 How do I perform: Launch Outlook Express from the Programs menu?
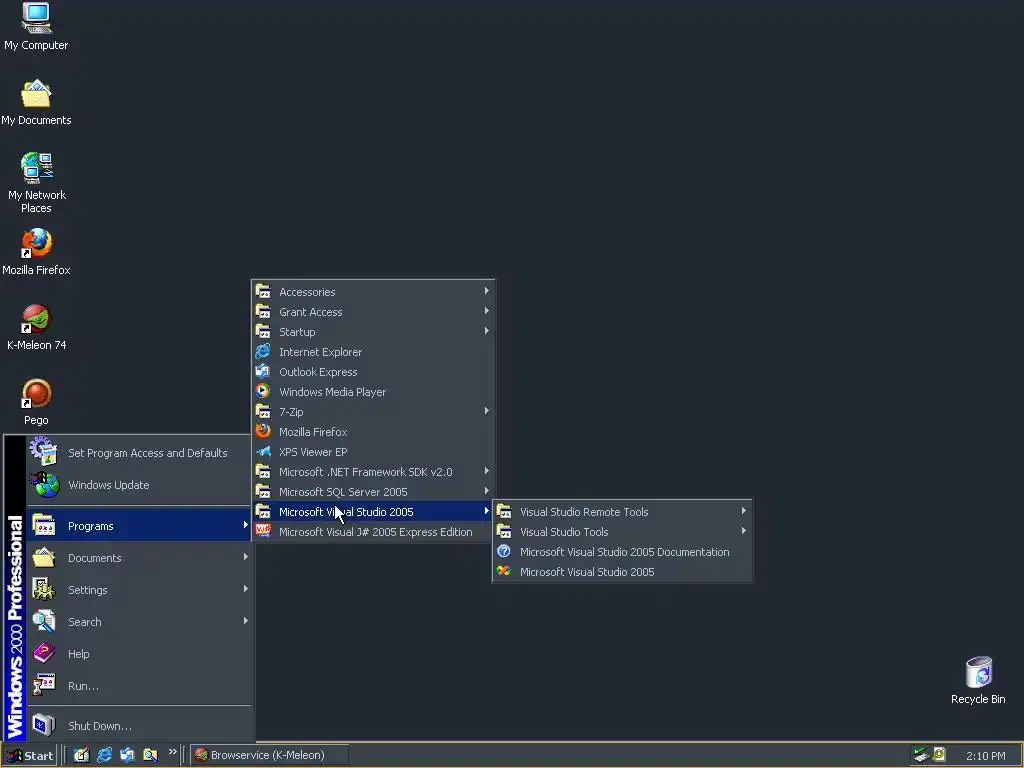[x=373, y=372]
